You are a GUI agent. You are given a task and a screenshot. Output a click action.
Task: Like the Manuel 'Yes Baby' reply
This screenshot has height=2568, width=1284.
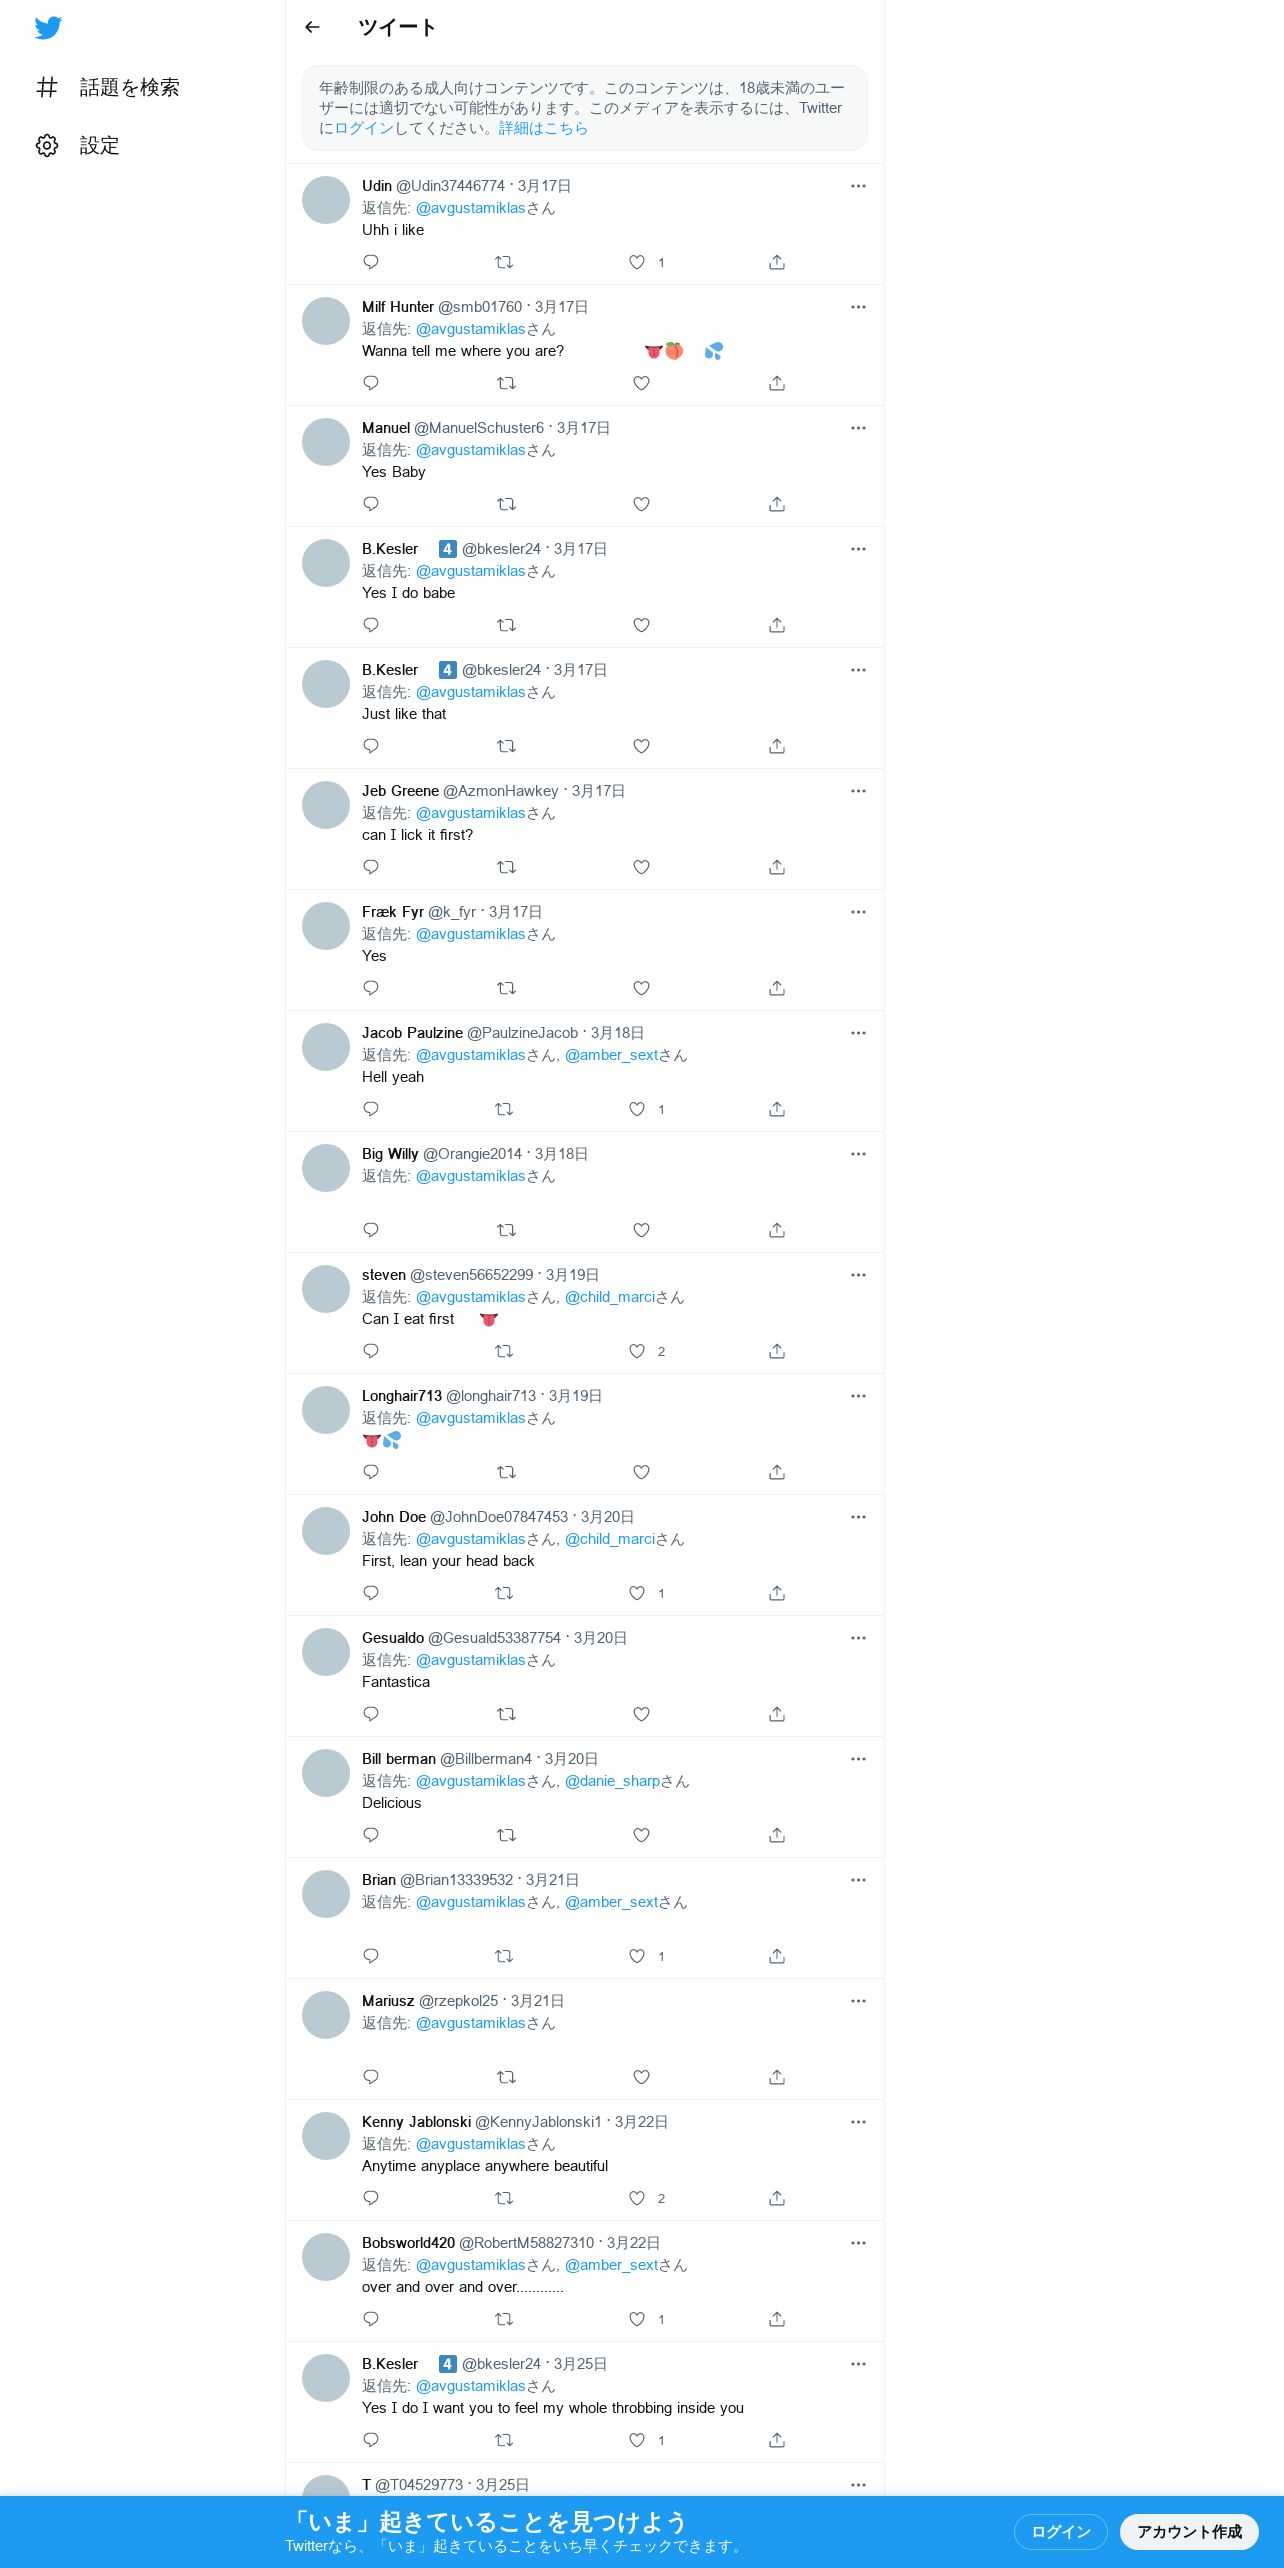642,504
